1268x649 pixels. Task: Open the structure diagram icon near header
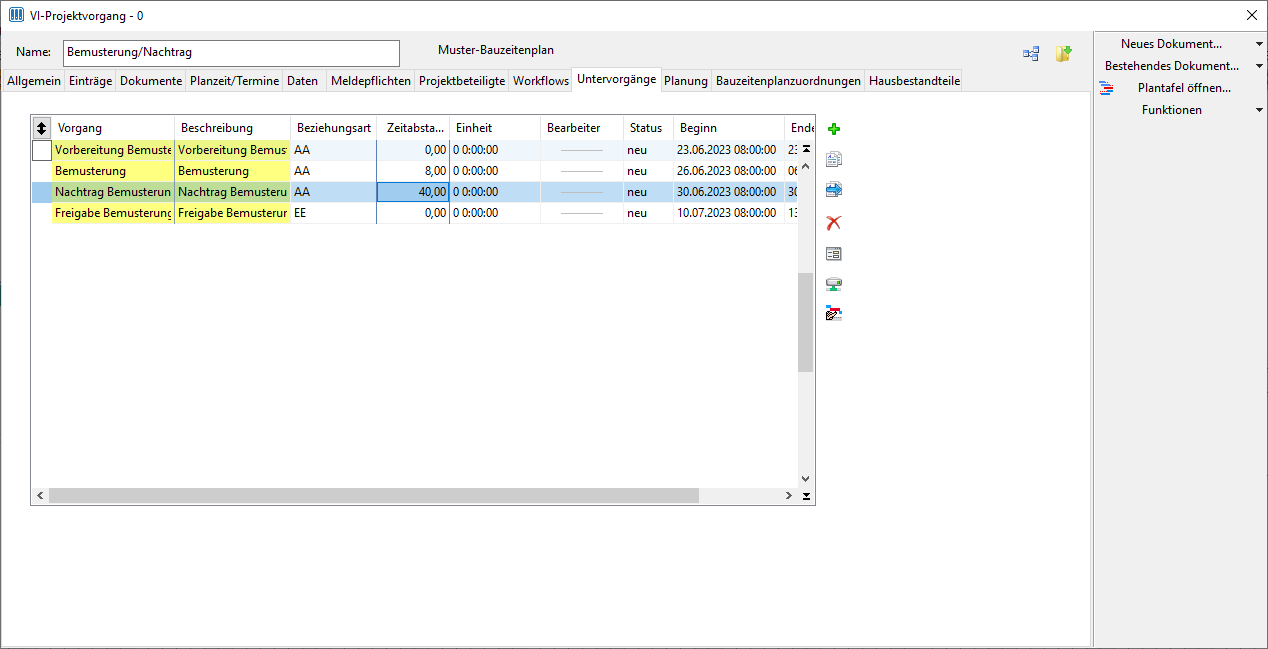click(1031, 54)
